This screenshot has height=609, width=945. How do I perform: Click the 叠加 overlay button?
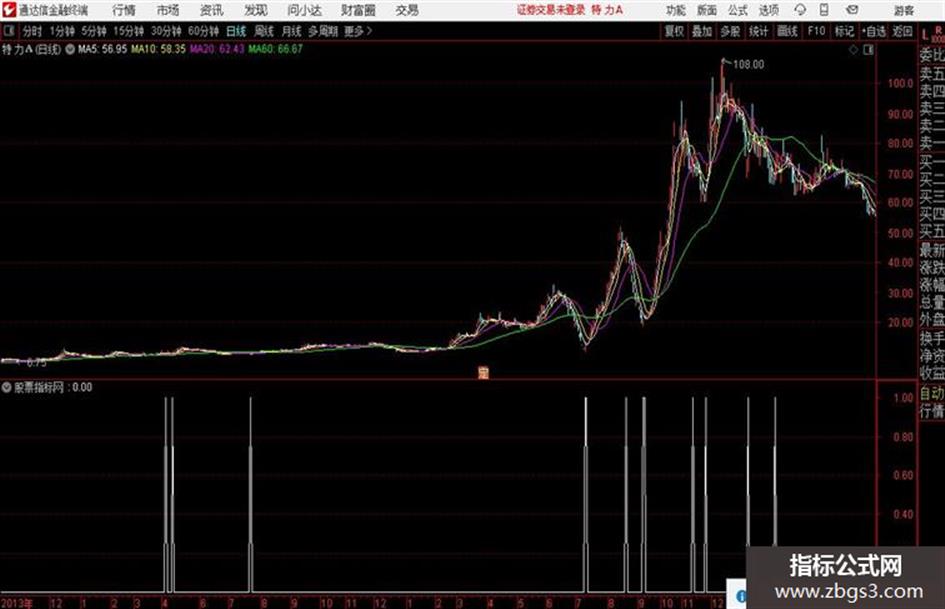[x=702, y=31]
